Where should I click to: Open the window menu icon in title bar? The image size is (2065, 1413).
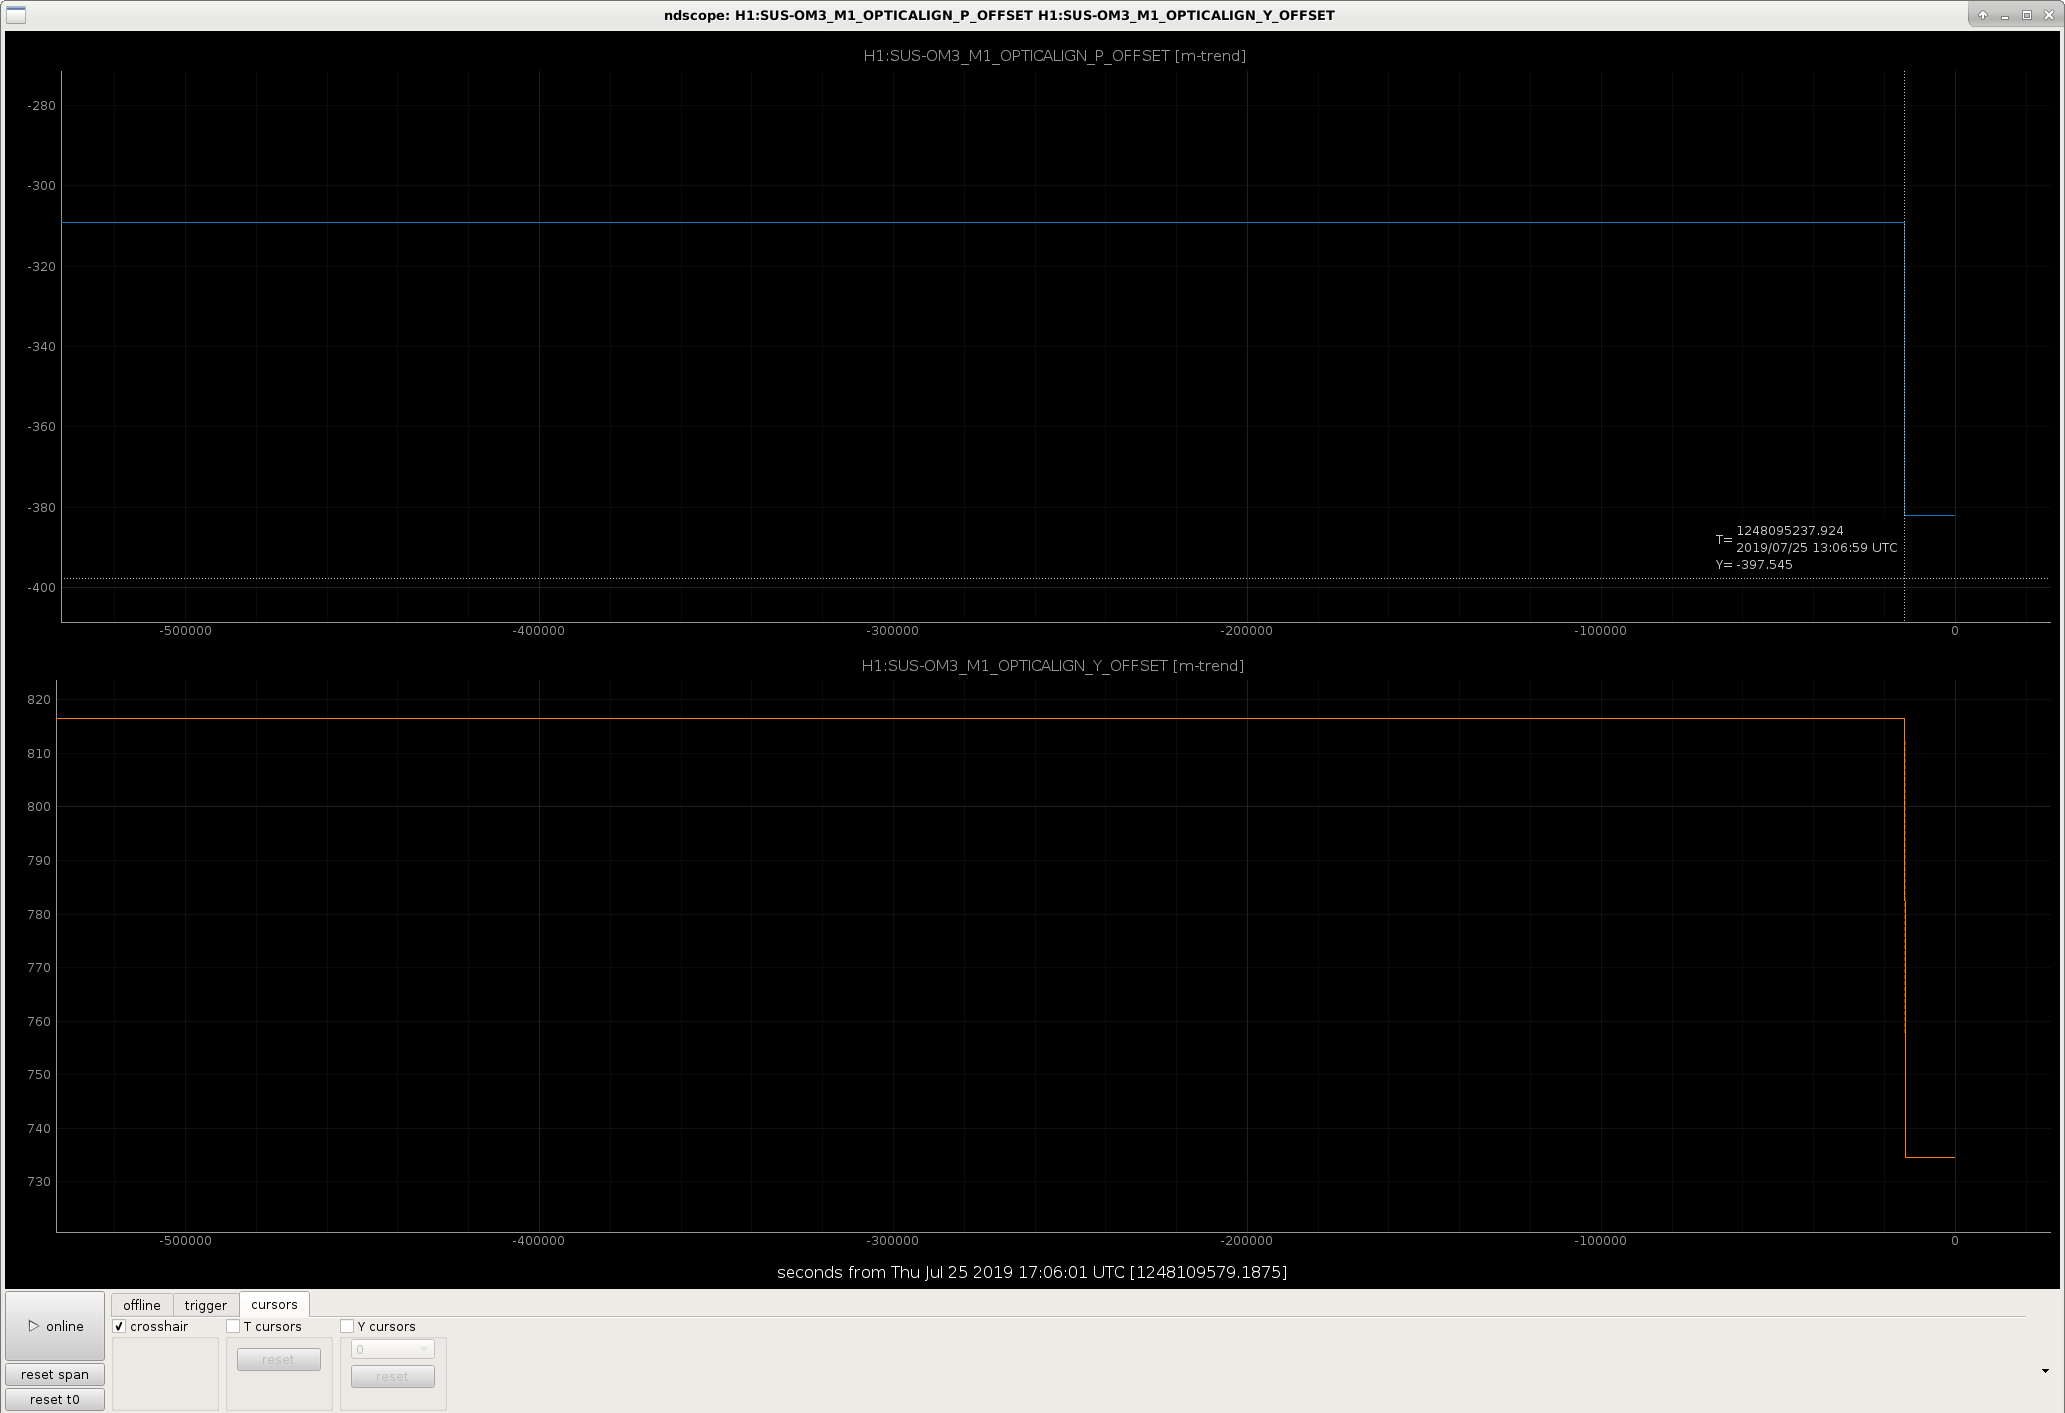[16, 15]
